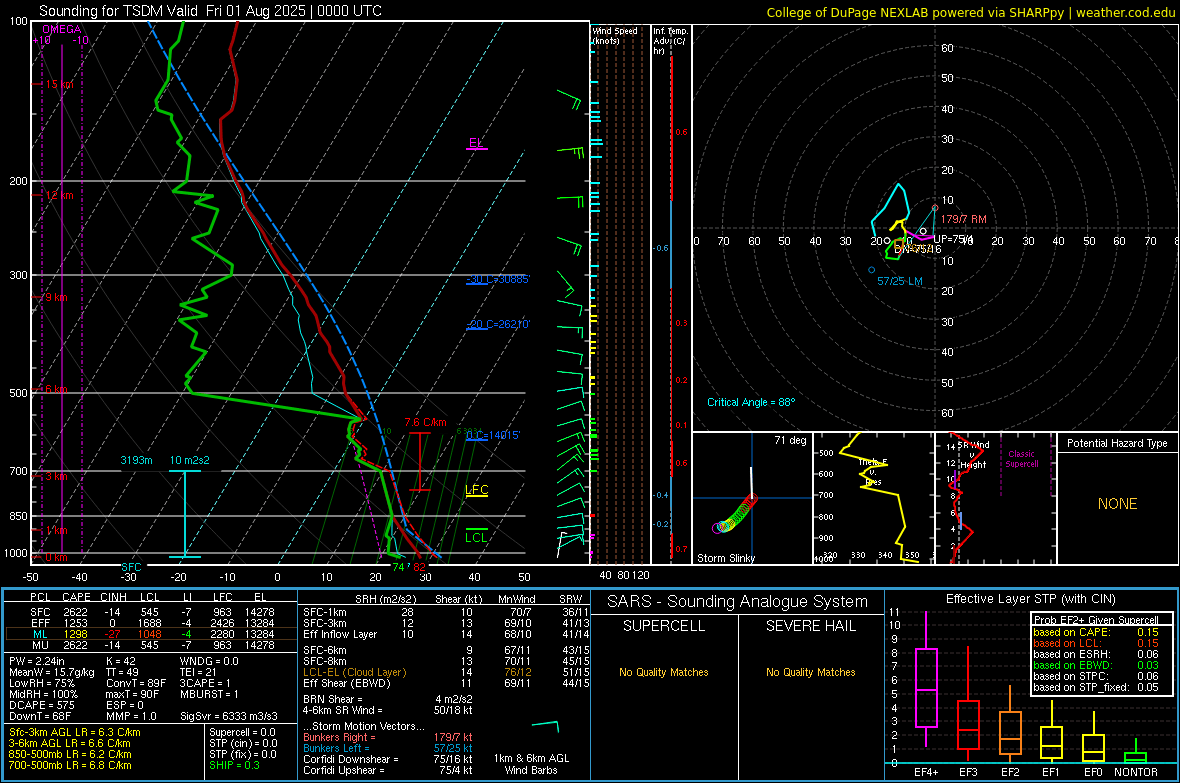Click 'Sfc-3km AGL LR = 6.3 C/km'
The image size is (1180, 783).
point(75,732)
